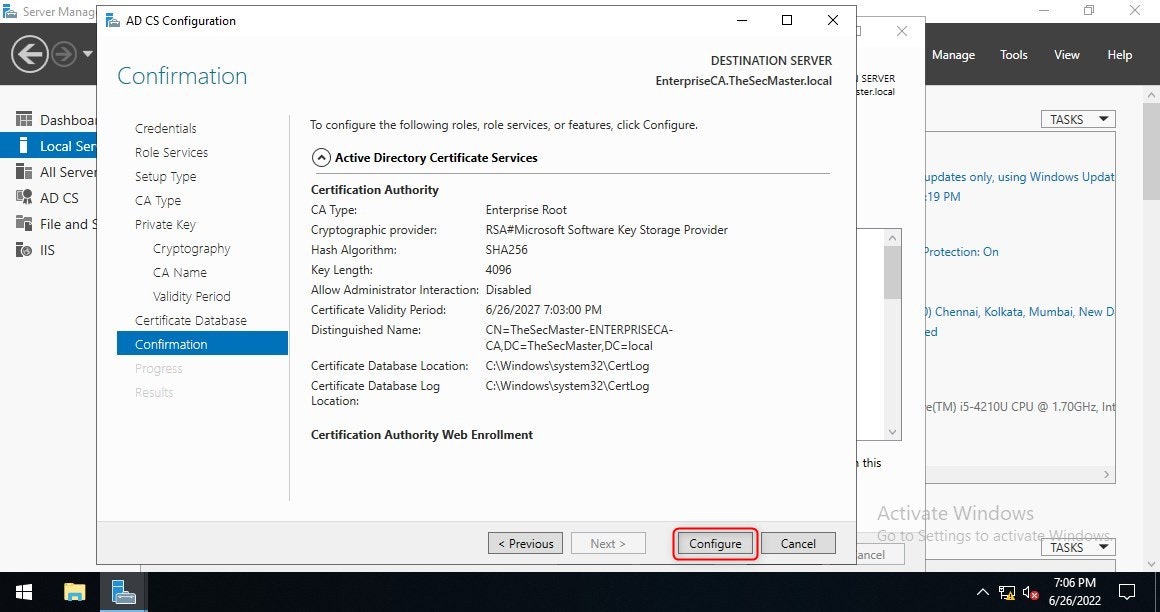This screenshot has width=1160, height=612.
Task: Click the AD CS icon in sidebar
Action: tap(24, 198)
